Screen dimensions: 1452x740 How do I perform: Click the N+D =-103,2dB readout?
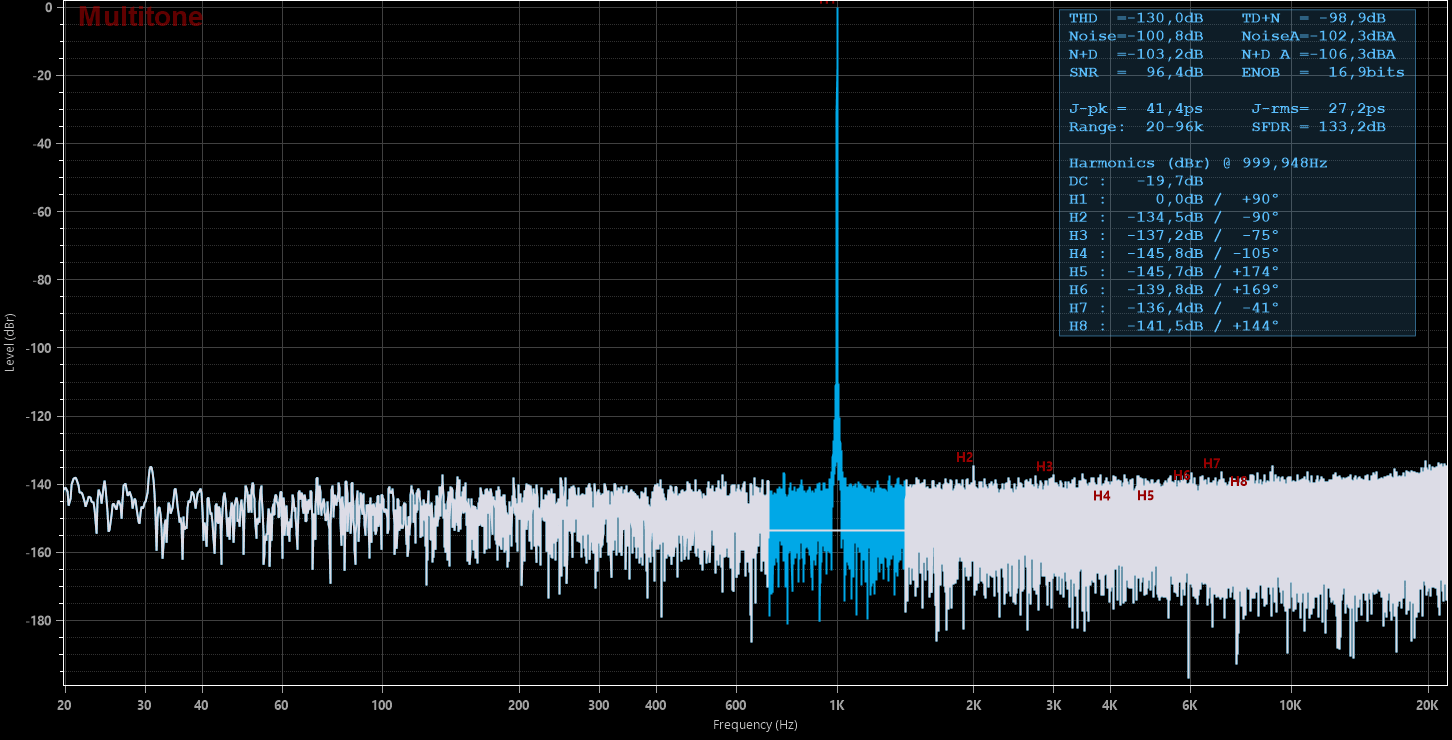pyautogui.click(x=1136, y=55)
